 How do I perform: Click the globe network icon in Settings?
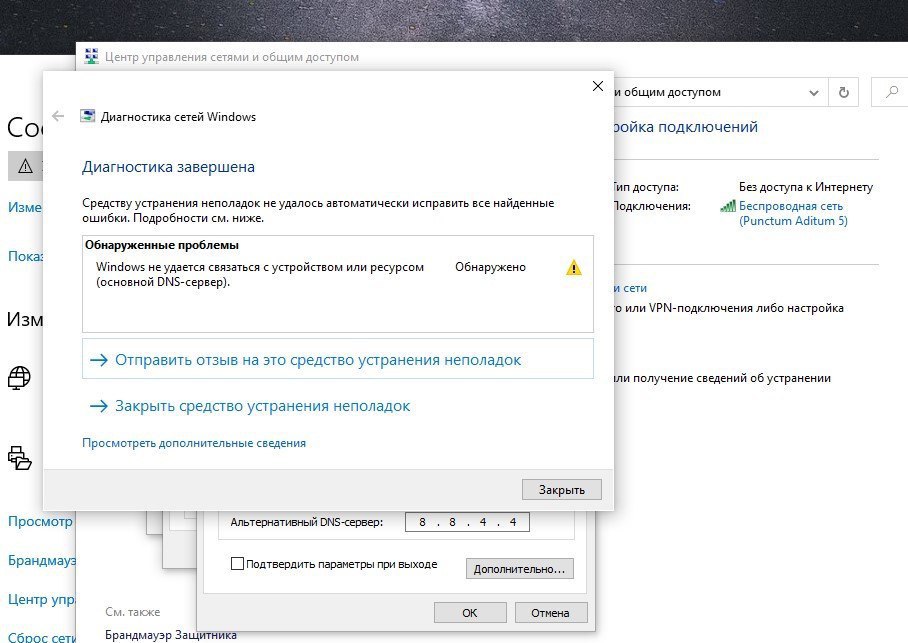[19, 377]
